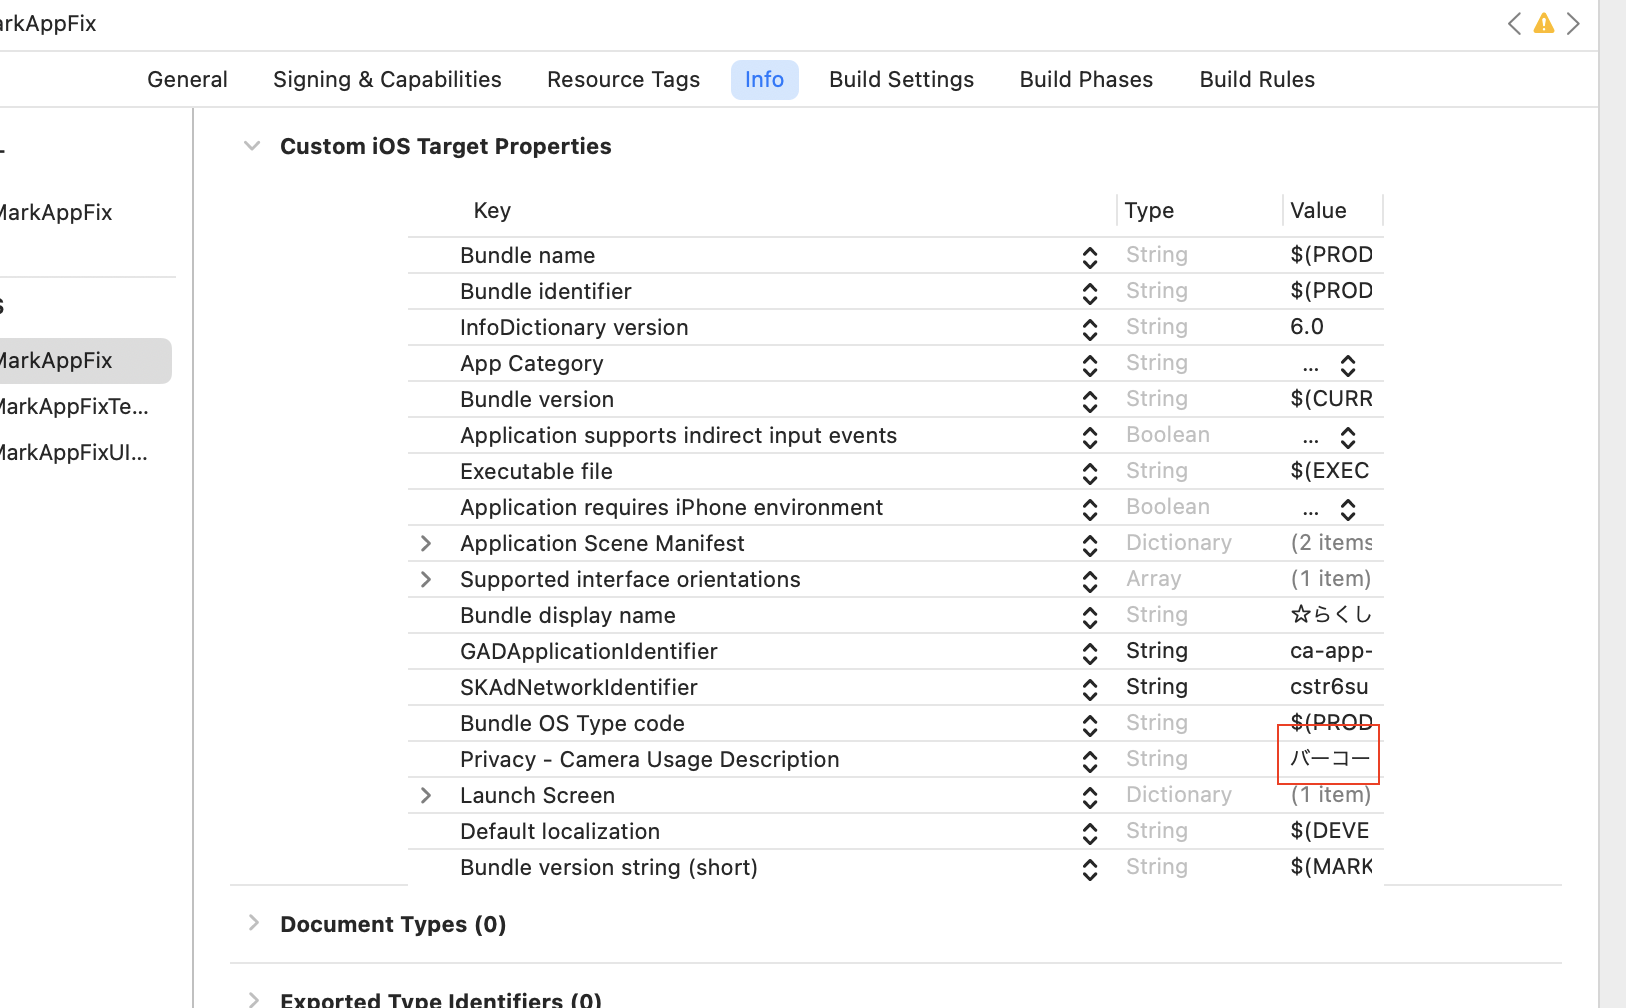Screen dimensions: 1626x1008
Task: Open key stepper for requires iPhone environment
Action: [x=1090, y=509]
